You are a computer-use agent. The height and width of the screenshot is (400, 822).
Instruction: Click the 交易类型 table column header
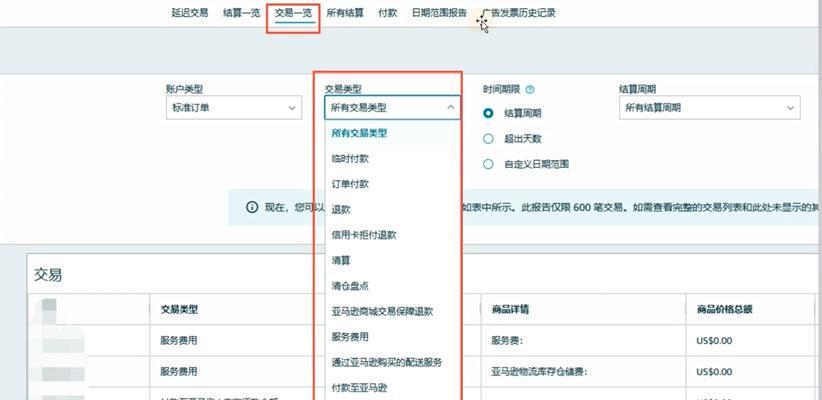[x=179, y=309]
